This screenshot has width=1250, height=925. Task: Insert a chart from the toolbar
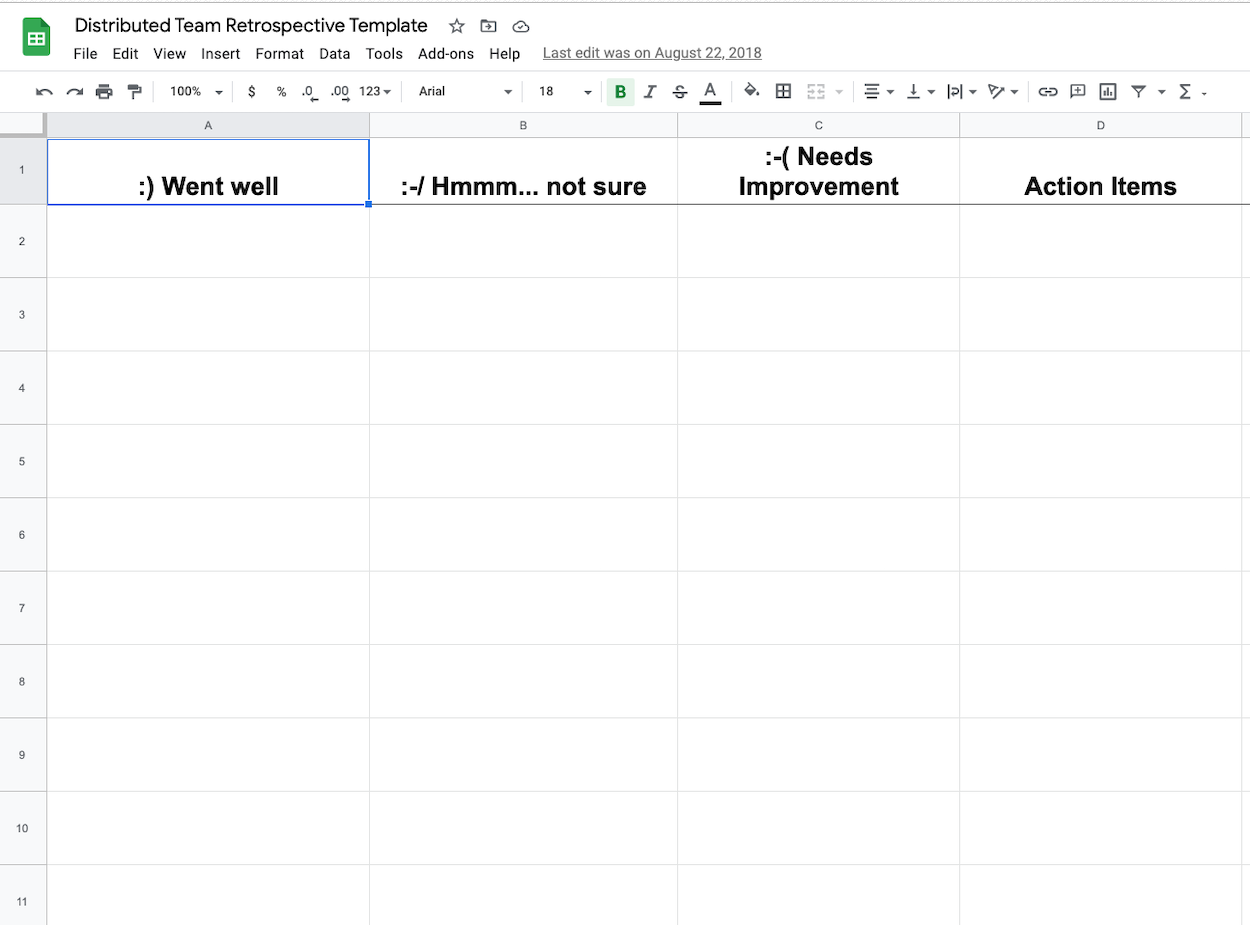point(1107,91)
